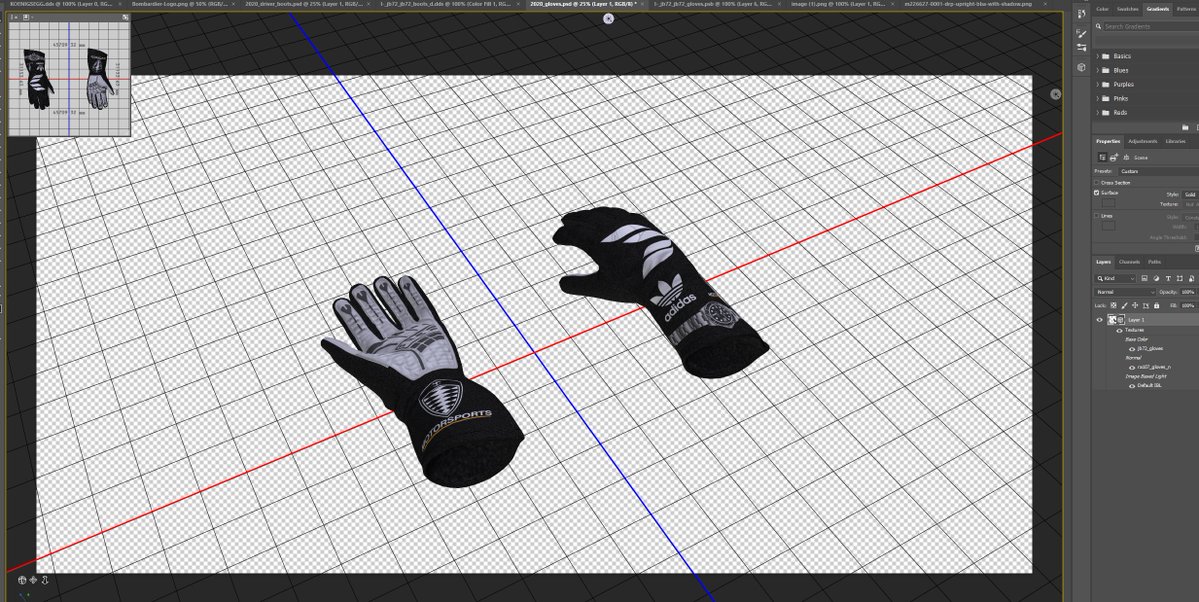Hide rss07_gloves_n normal map eye icon
The width and height of the screenshot is (1199, 602).
tap(1132, 367)
